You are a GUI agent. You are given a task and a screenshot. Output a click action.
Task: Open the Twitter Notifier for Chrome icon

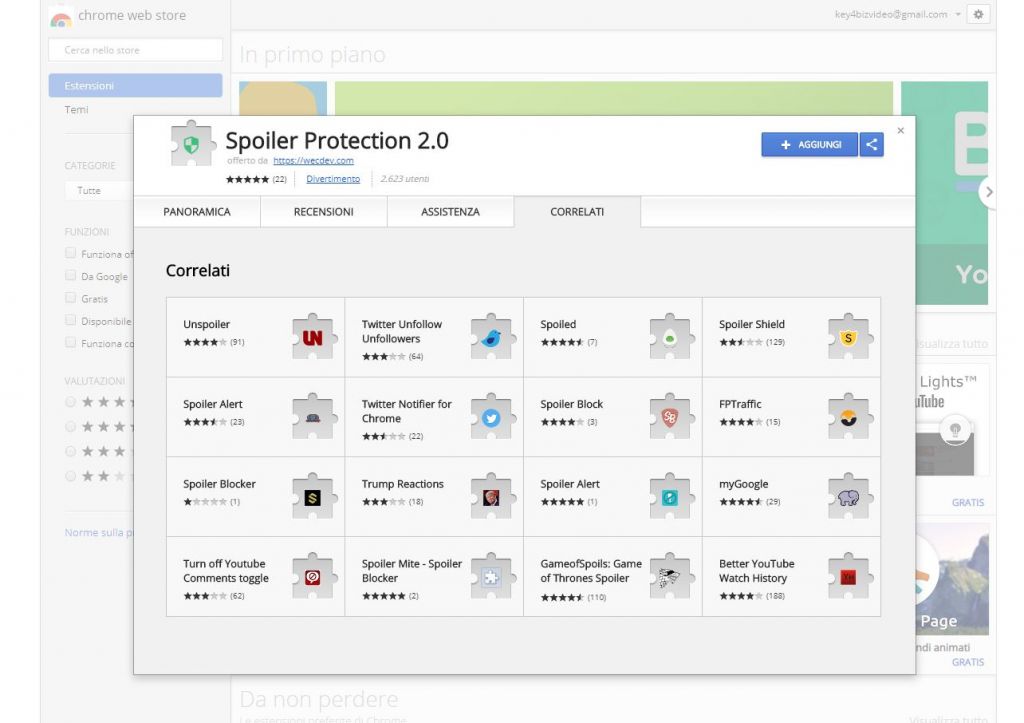492,417
